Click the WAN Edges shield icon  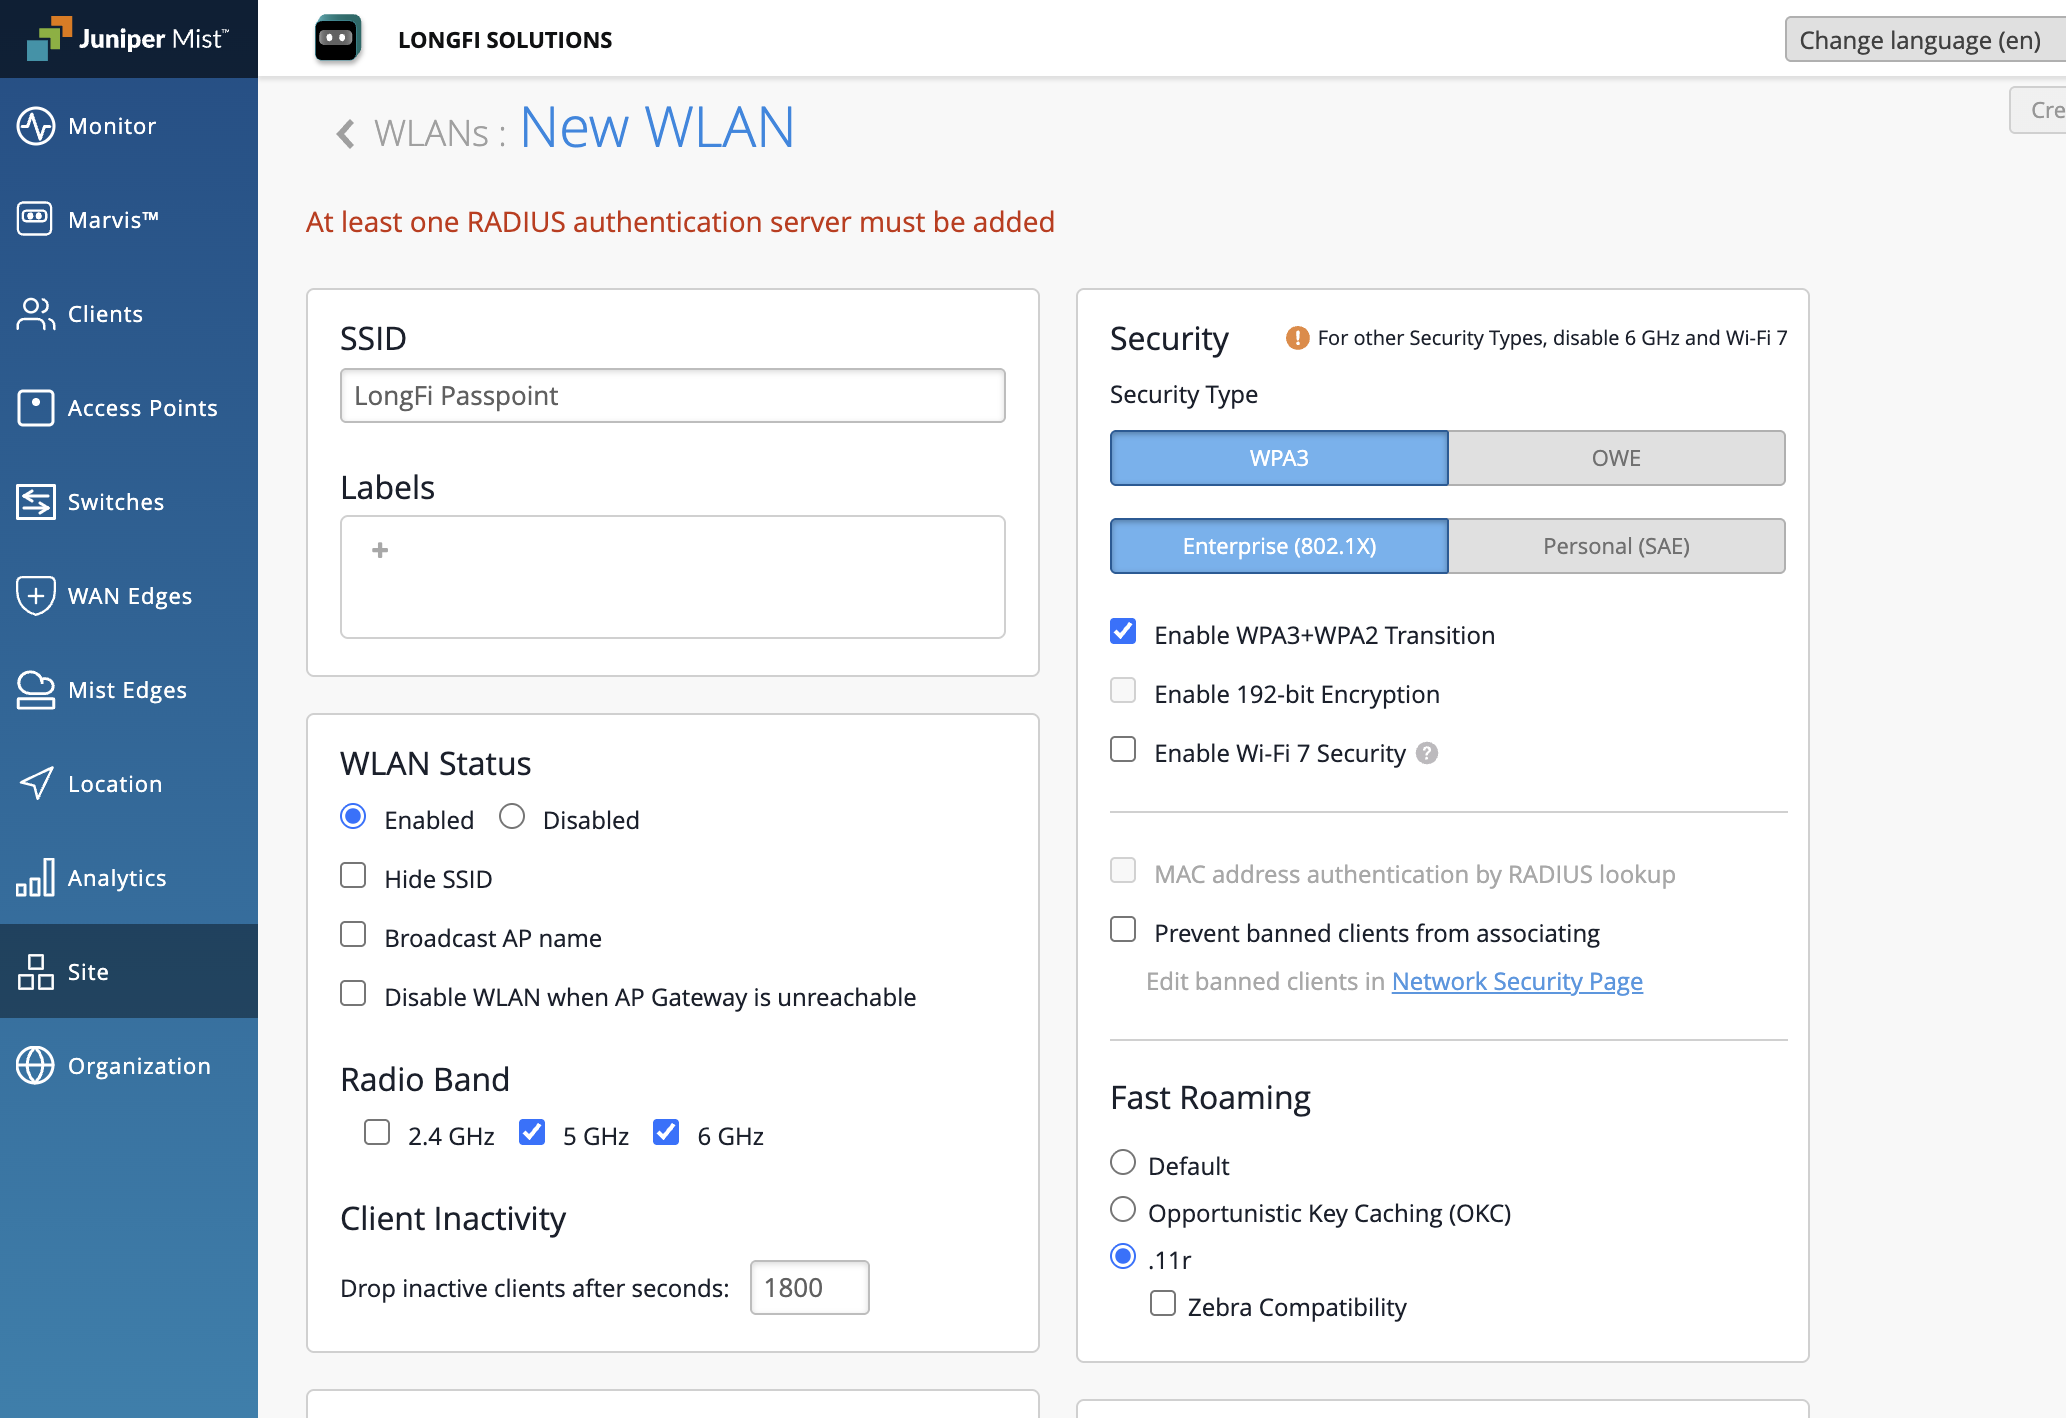[x=36, y=596]
